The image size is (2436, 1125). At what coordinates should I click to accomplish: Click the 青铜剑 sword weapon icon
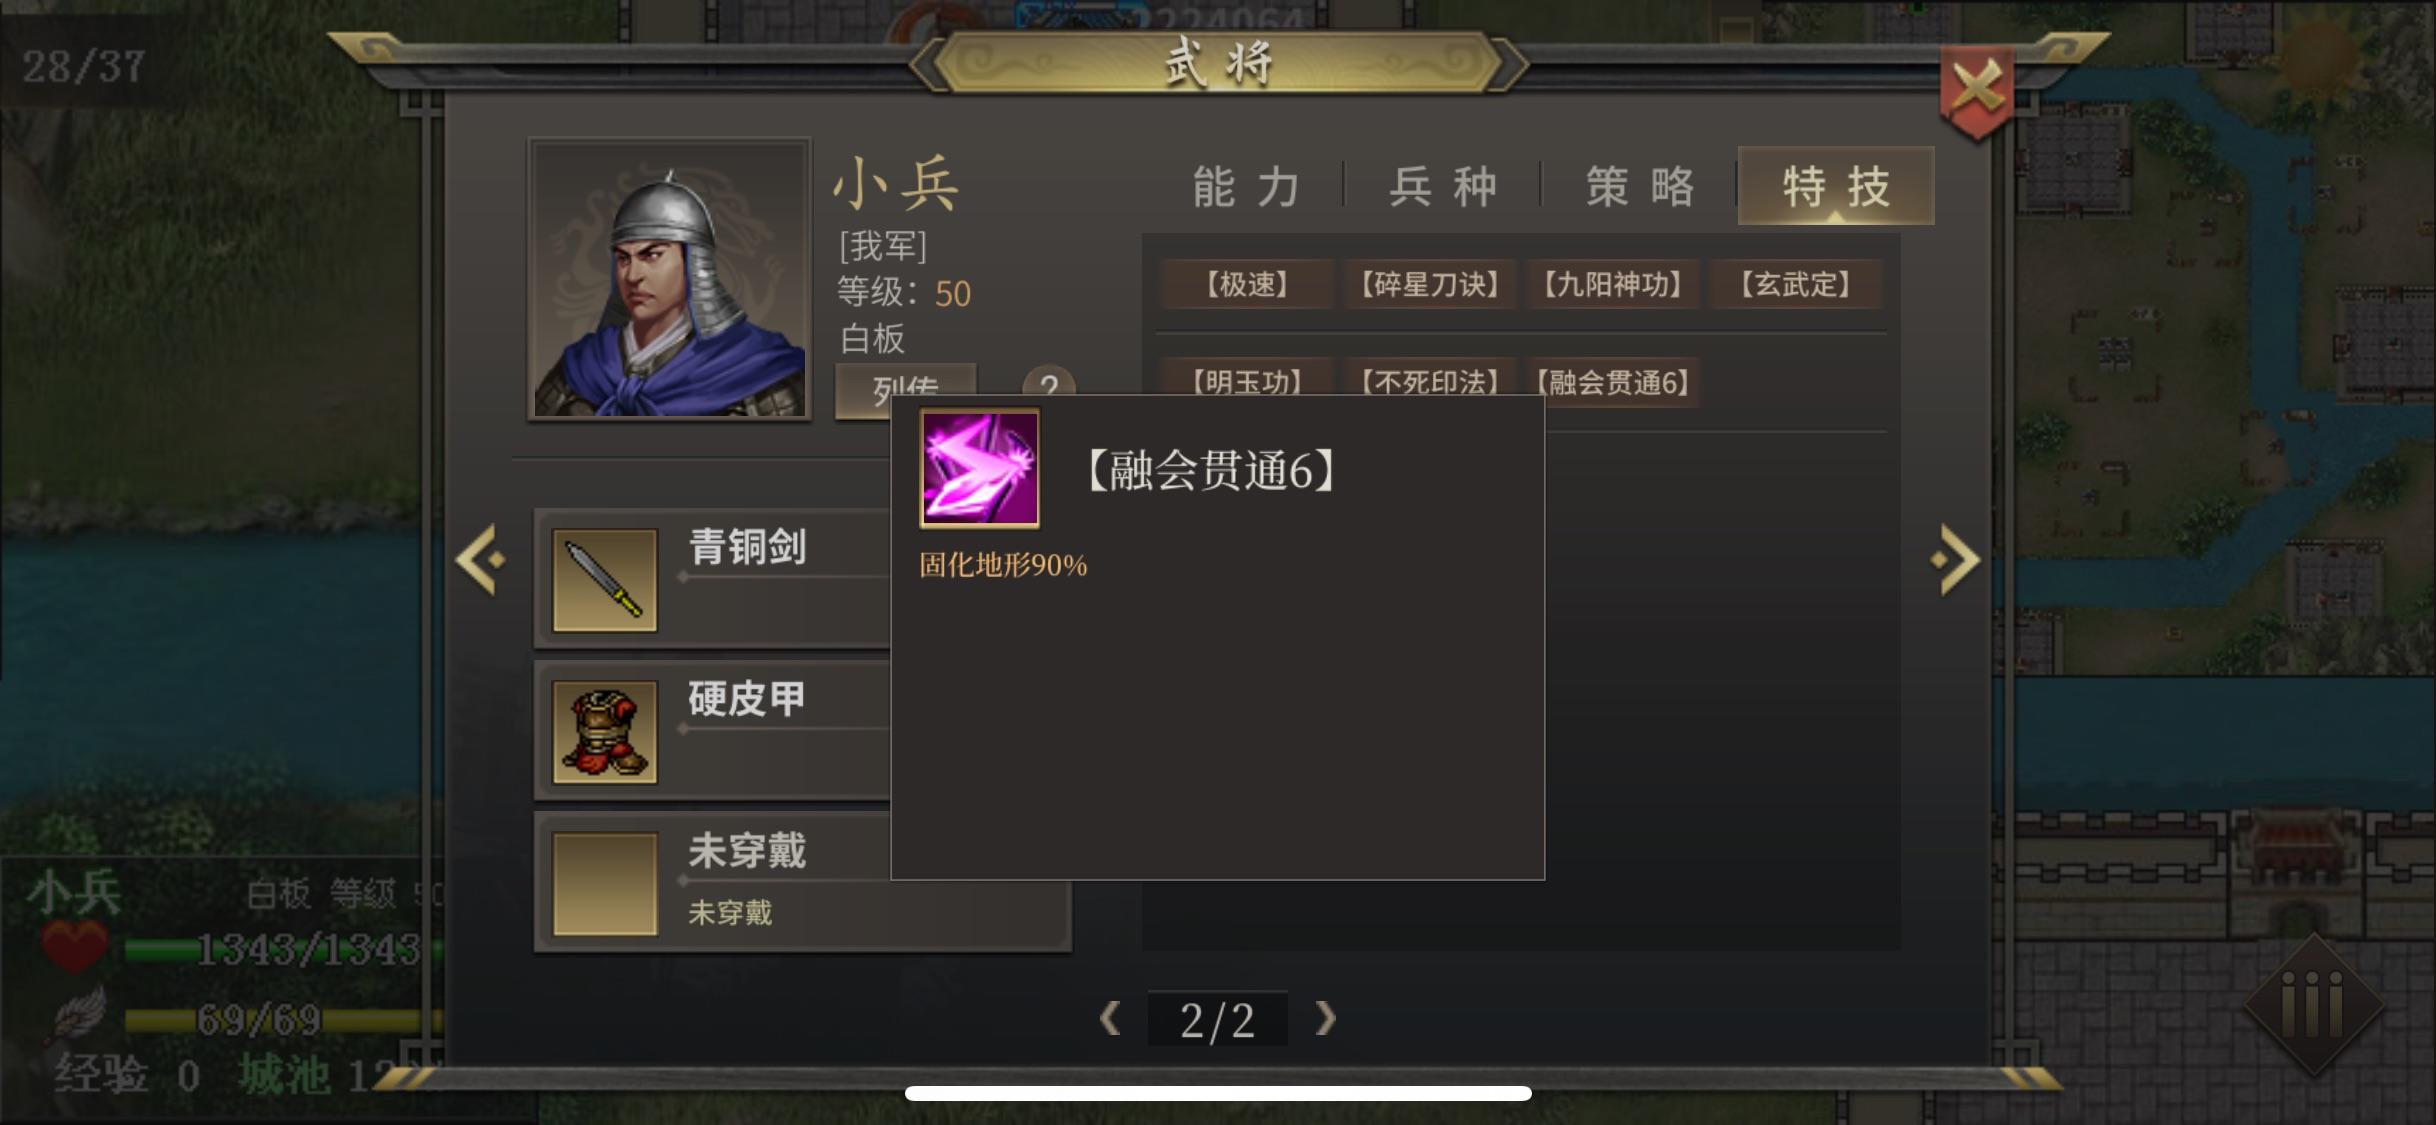(x=605, y=581)
